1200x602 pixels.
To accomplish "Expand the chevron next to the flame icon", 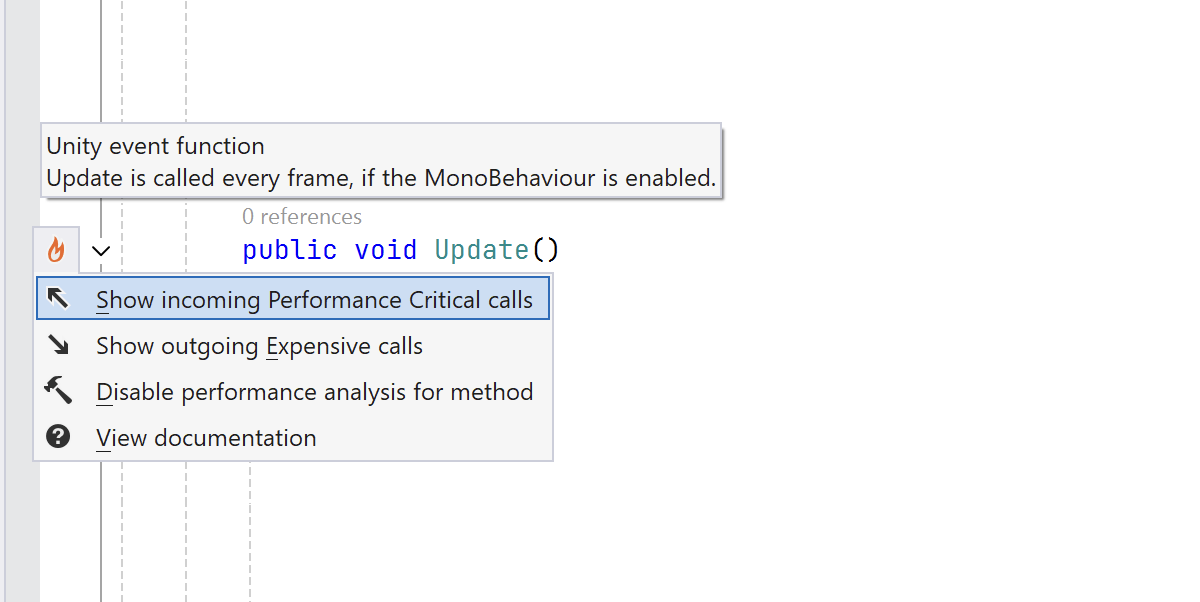I will [101, 251].
